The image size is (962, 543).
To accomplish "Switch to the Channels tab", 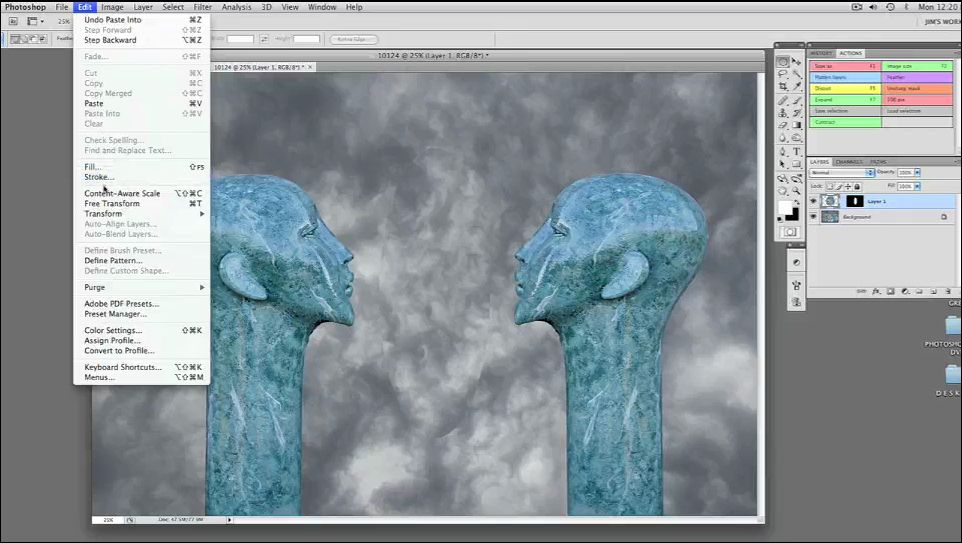I will pyautogui.click(x=849, y=162).
